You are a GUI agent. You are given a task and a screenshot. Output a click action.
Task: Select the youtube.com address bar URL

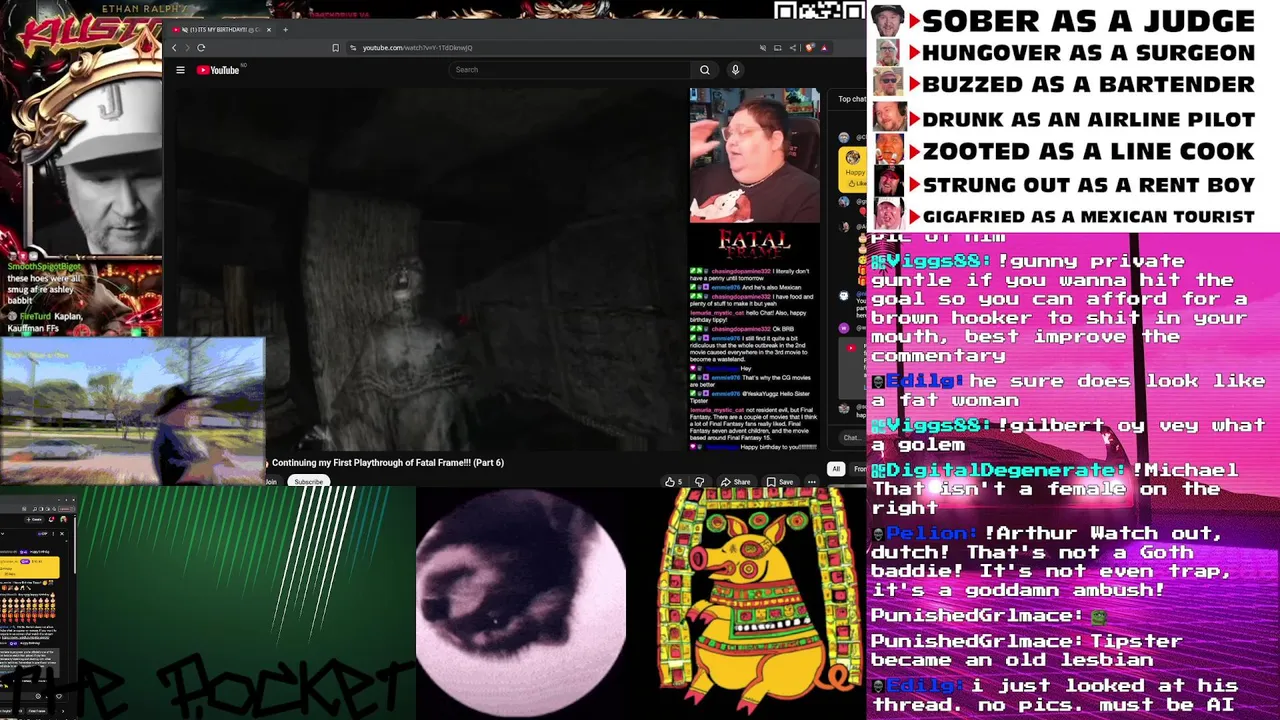(x=417, y=48)
